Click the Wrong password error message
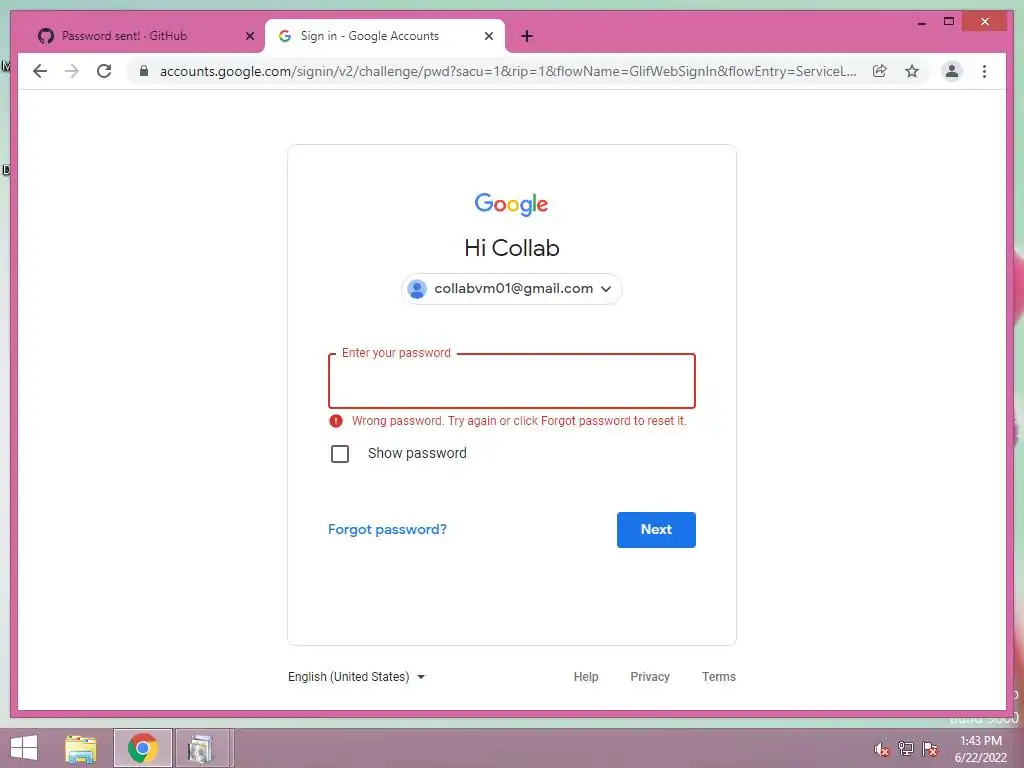 519,421
